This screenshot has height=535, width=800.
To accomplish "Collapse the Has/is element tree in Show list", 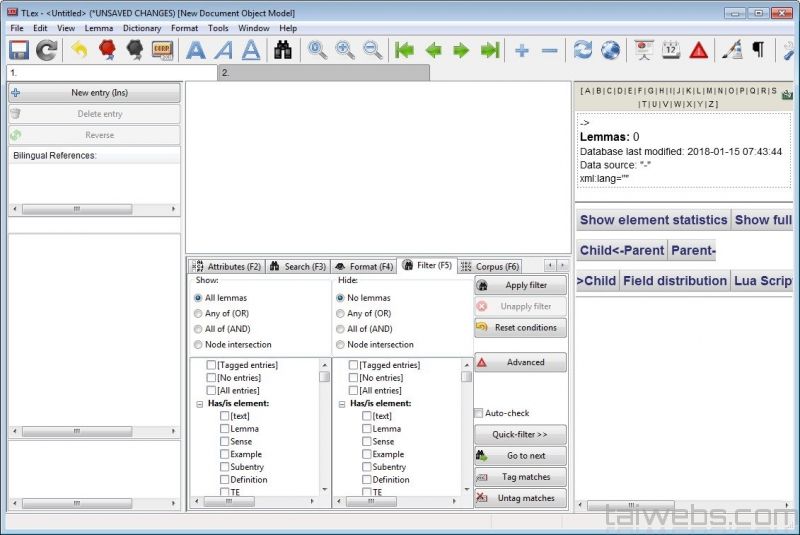I will [x=199, y=404].
